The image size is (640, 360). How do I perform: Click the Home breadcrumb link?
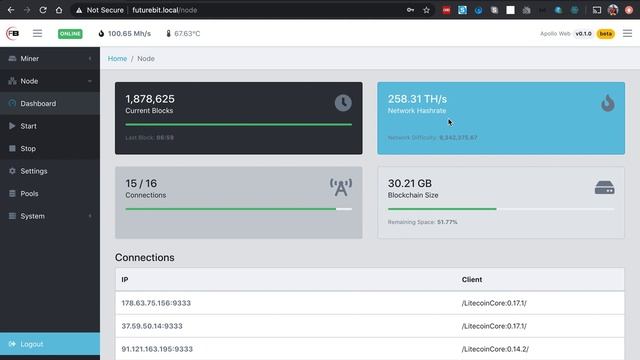coord(117,59)
